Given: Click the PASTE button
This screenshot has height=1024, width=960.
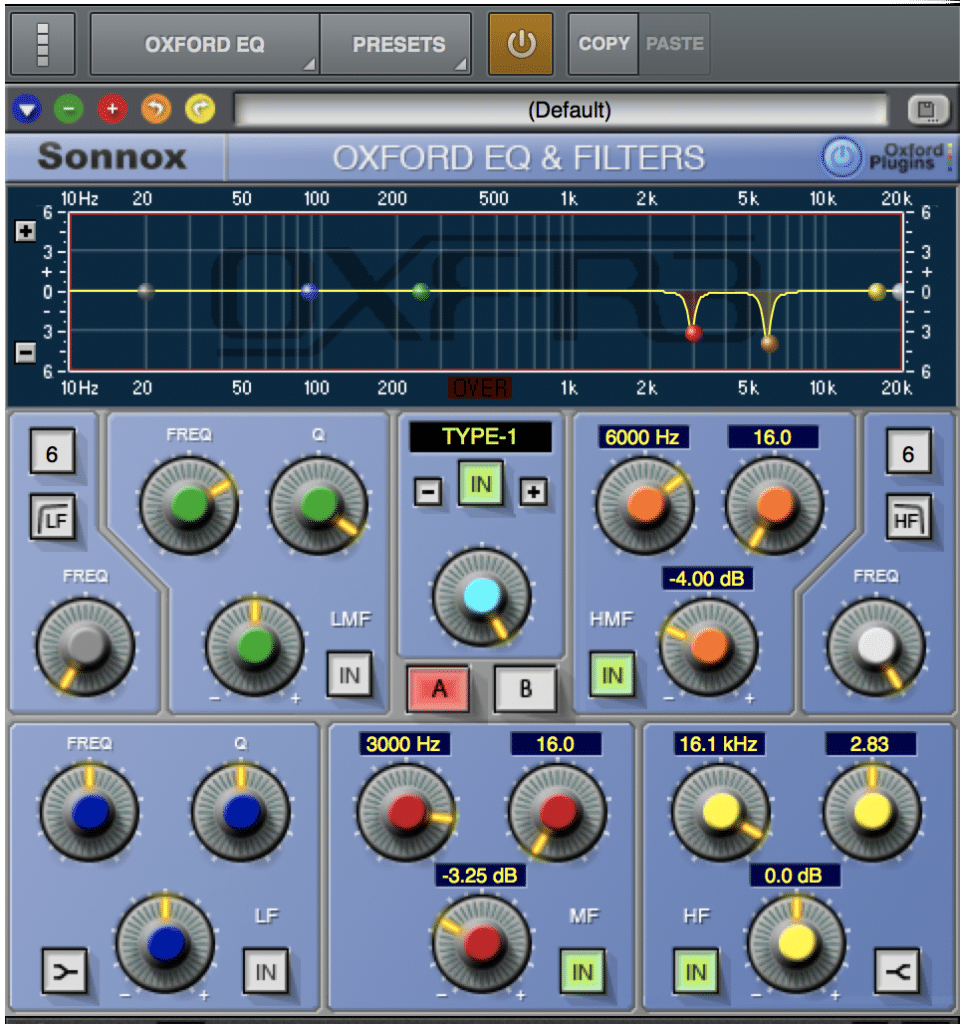Looking at the screenshot, I should tap(675, 44).
